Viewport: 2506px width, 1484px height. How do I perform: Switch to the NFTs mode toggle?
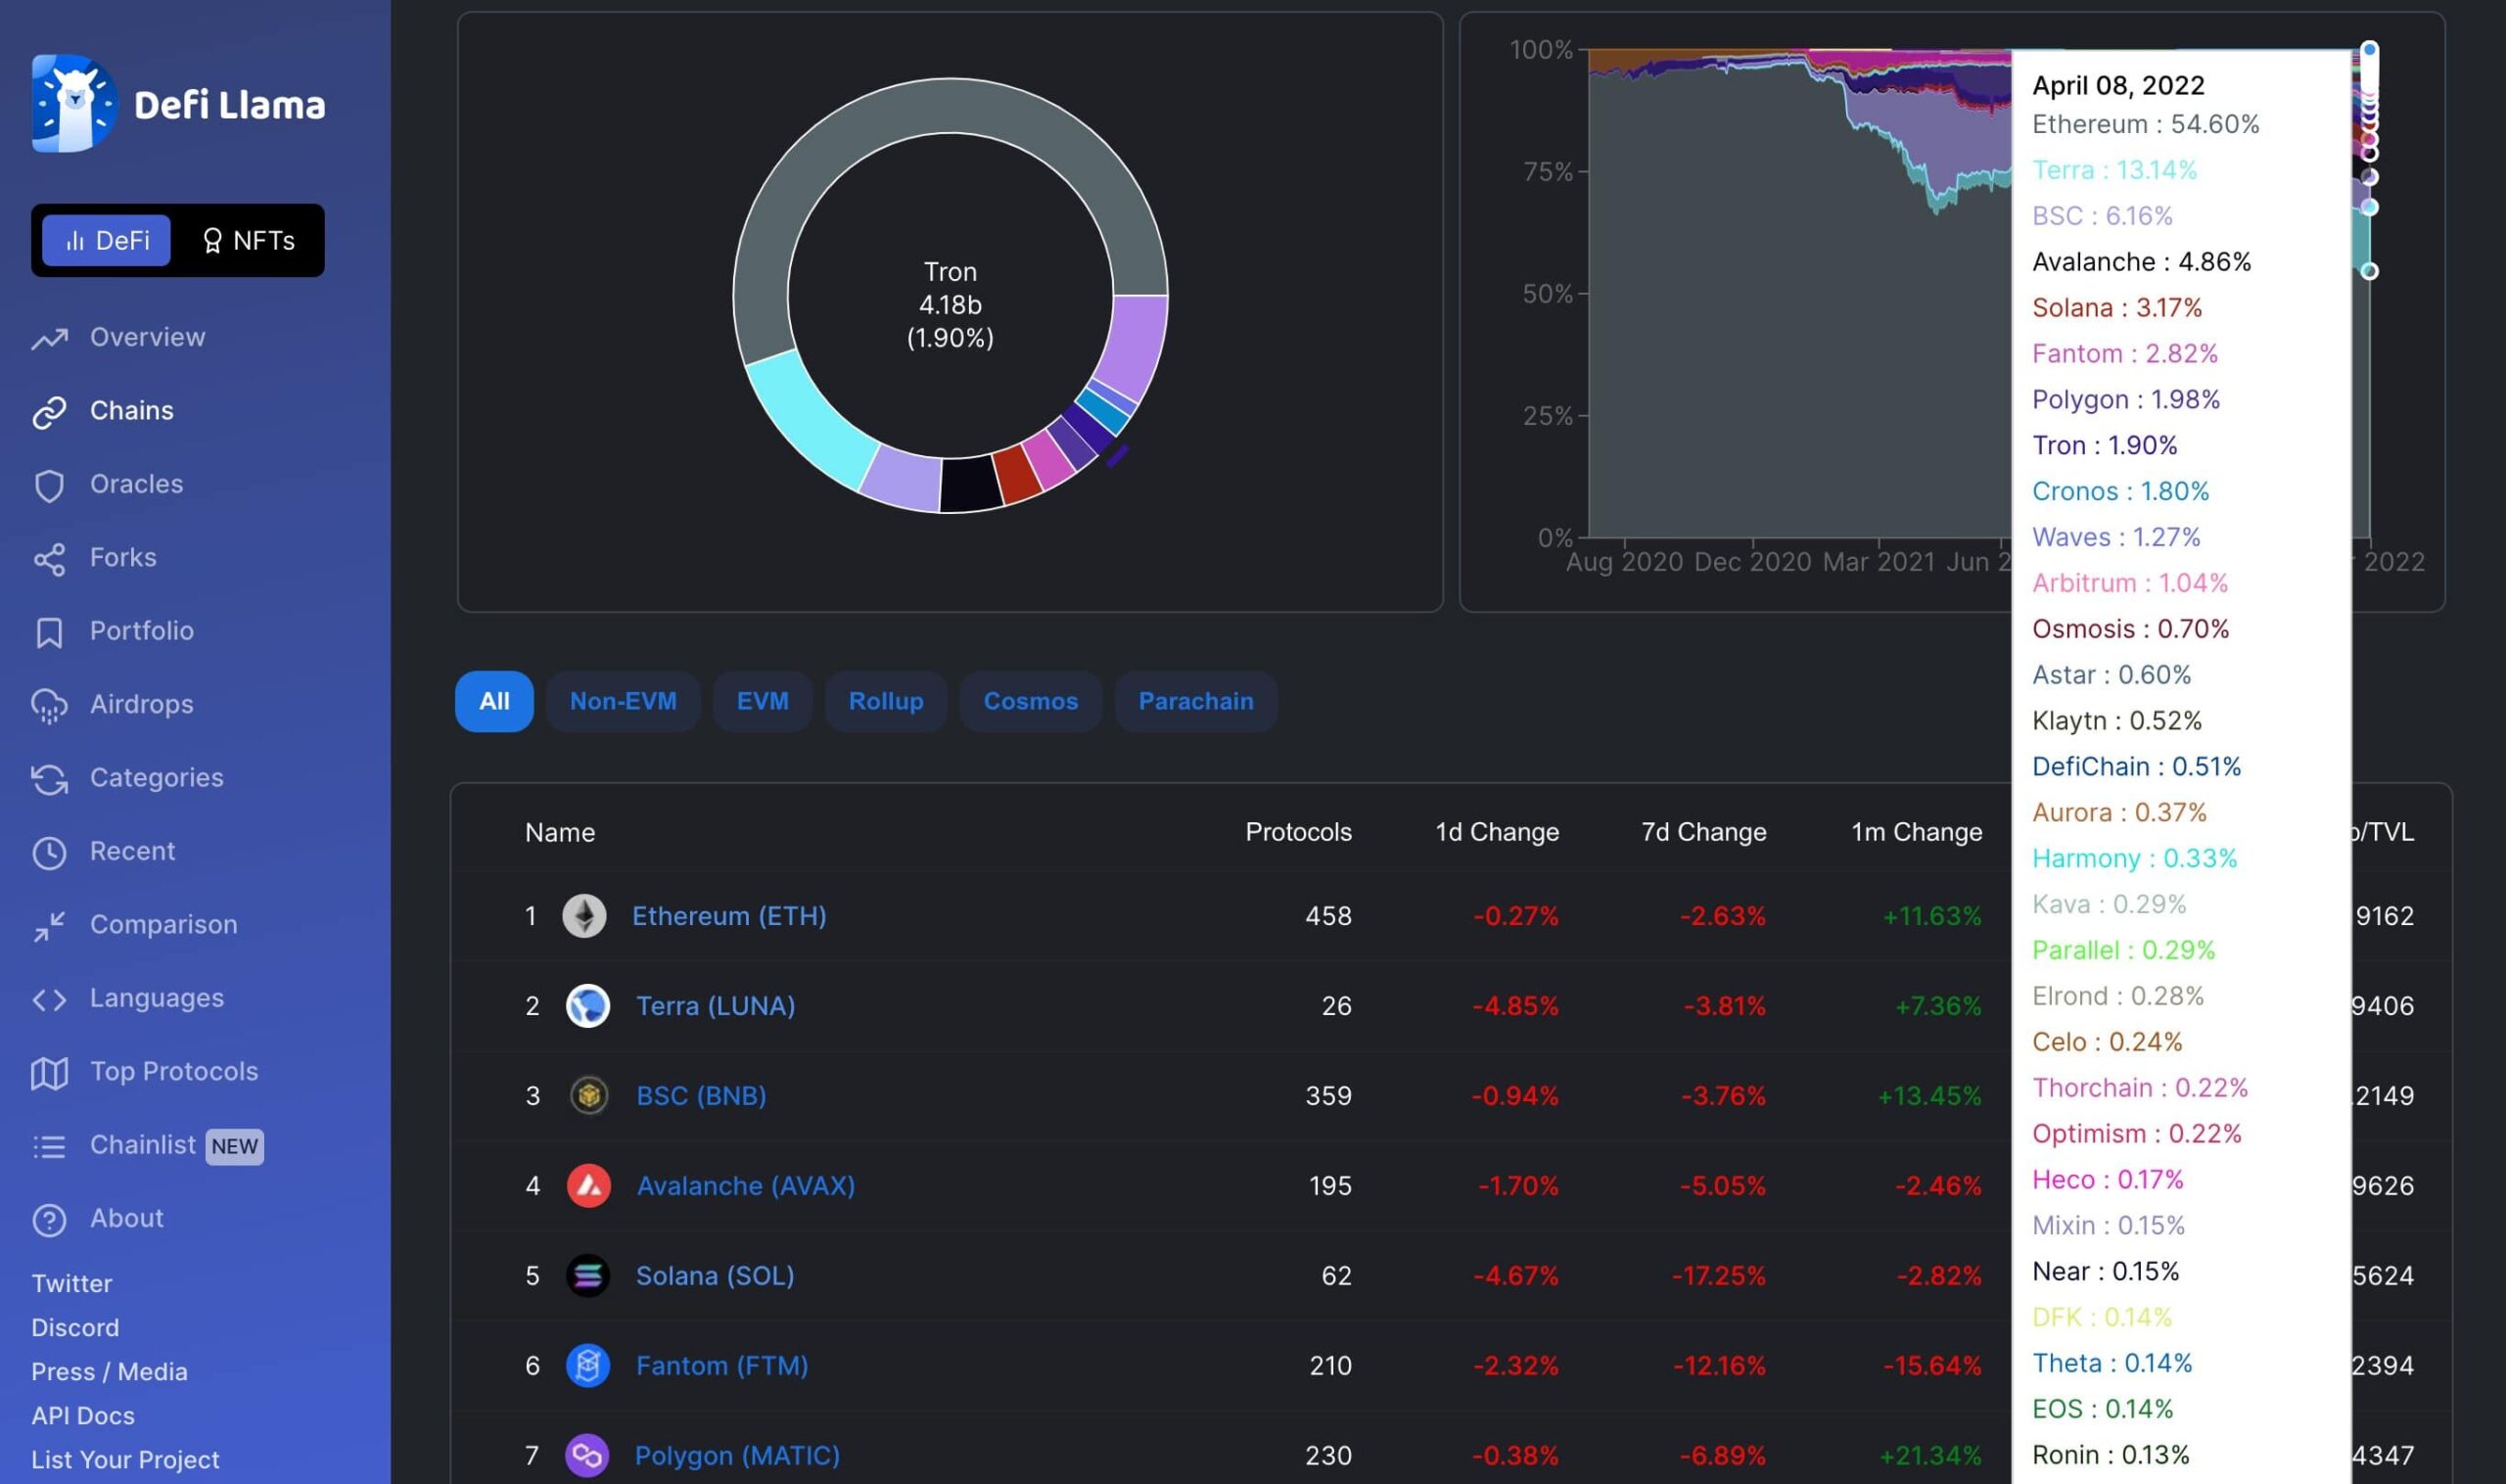pos(248,240)
